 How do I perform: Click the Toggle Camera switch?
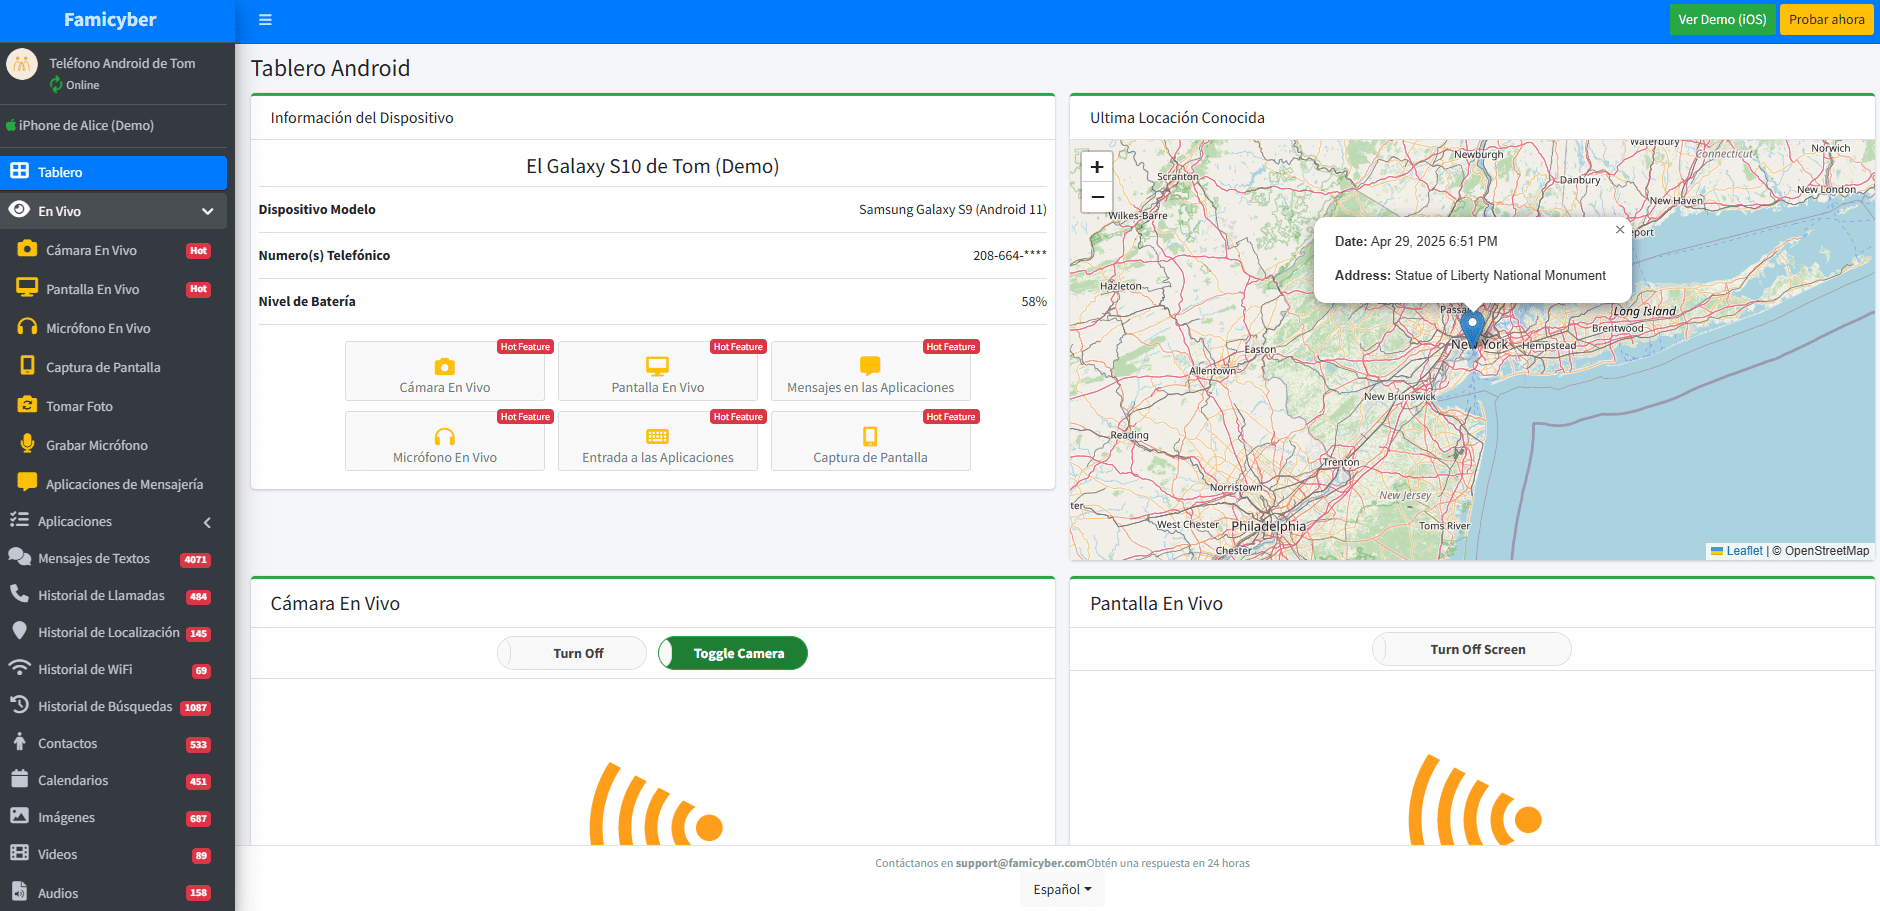(733, 653)
